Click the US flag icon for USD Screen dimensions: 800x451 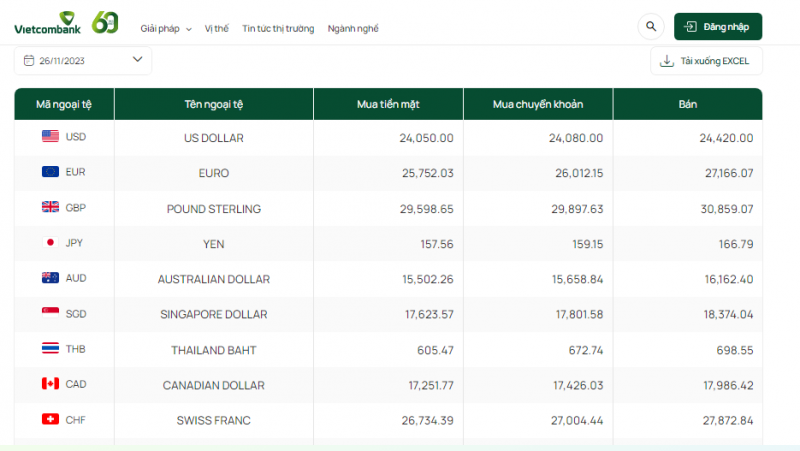pos(50,137)
